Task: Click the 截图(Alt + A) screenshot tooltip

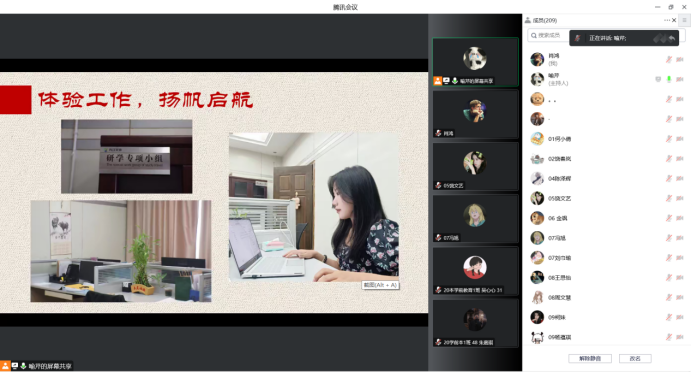Action: coord(380,285)
